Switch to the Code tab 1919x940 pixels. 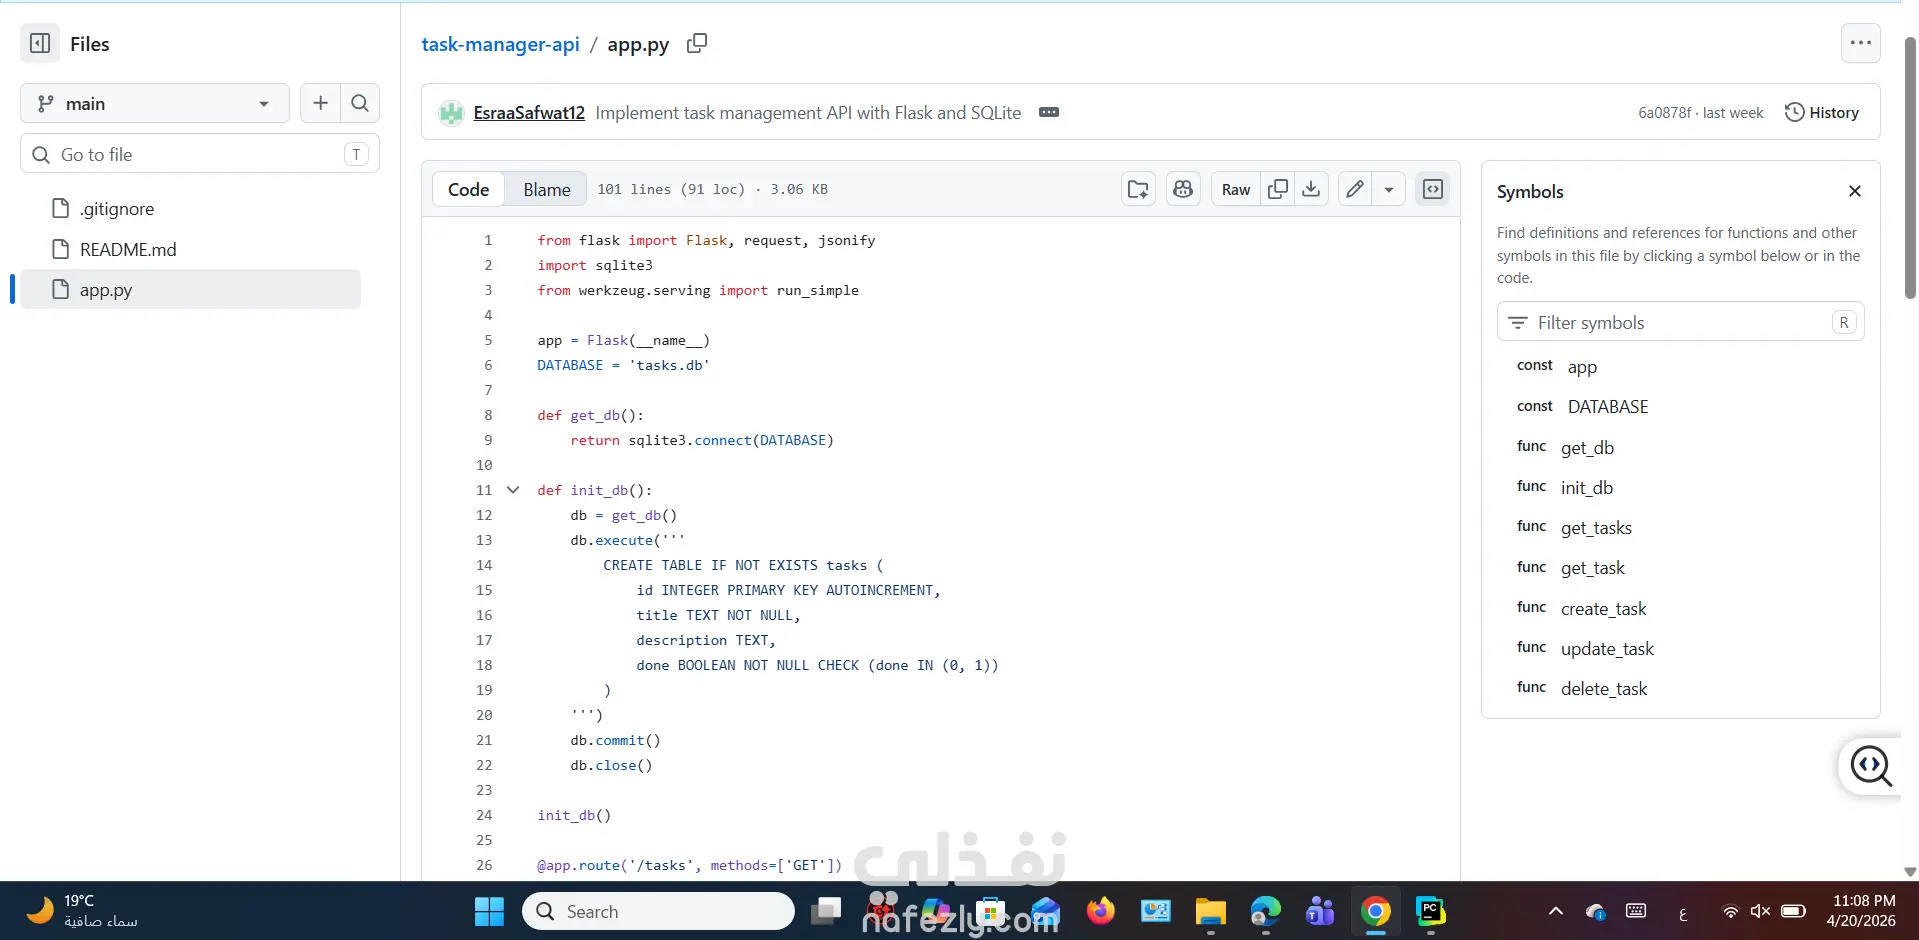pyautogui.click(x=468, y=189)
